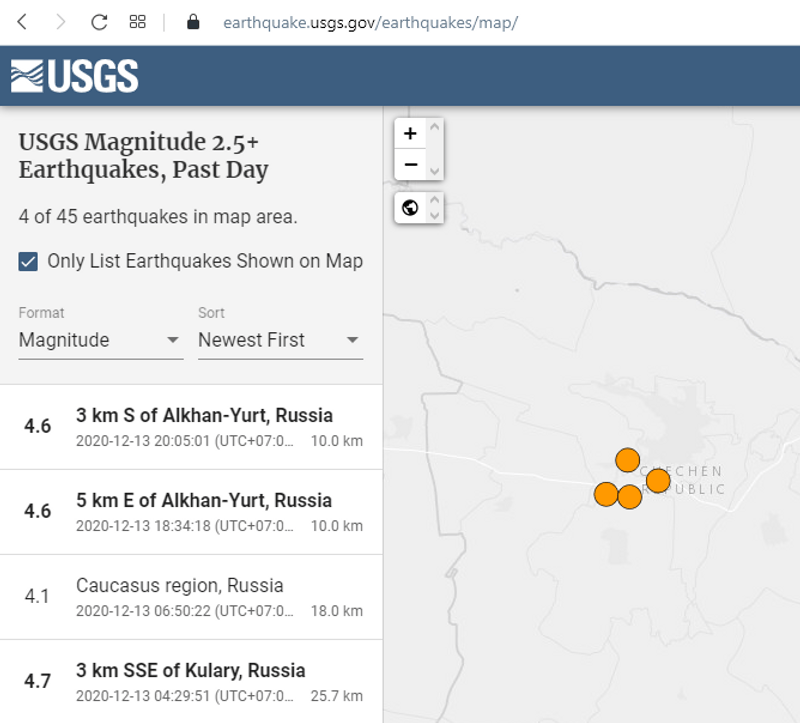Open the Format dropdown showing Magnitude

[100, 340]
